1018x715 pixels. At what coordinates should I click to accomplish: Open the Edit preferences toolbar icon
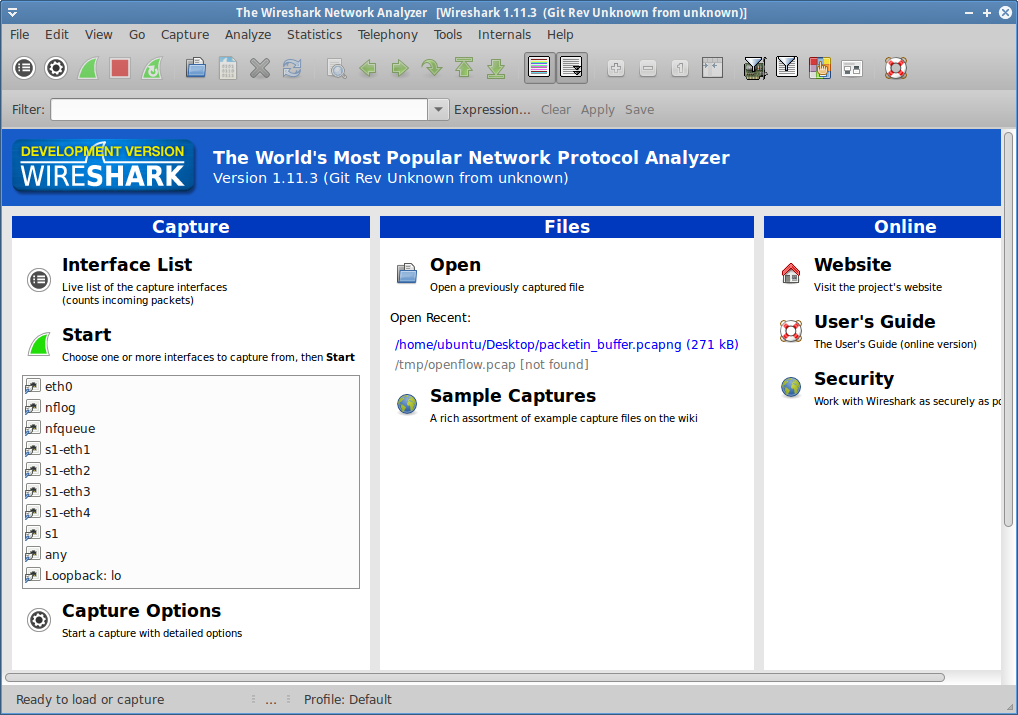pos(851,68)
